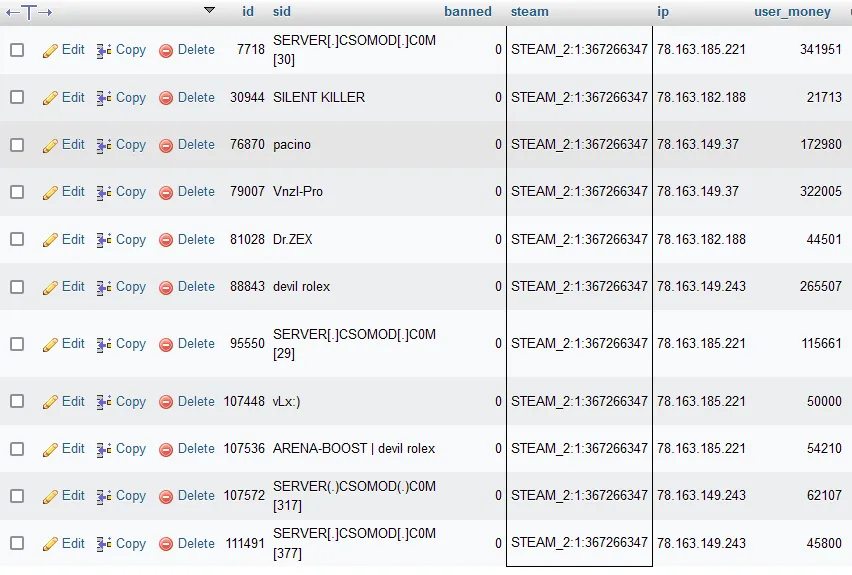The width and height of the screenshot is (852, 575).
Task: Click the Copy icon for vLx:) row
Action: (104, 402)
